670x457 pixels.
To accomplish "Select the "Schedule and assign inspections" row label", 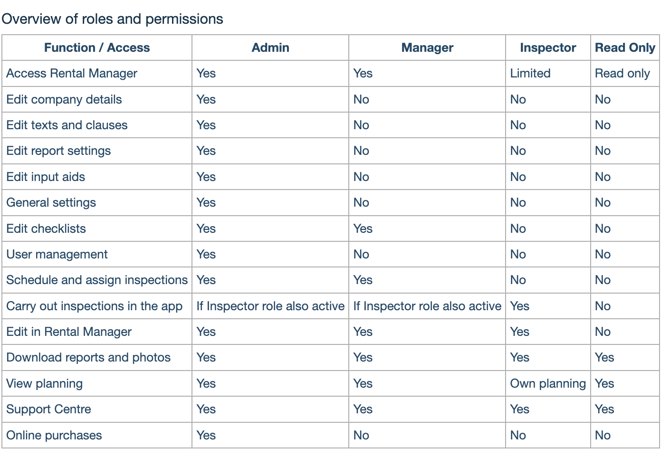I will coord(97,280).
